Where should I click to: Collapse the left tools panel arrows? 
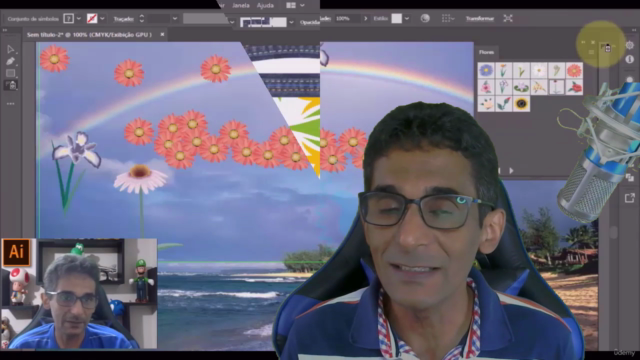5,30
